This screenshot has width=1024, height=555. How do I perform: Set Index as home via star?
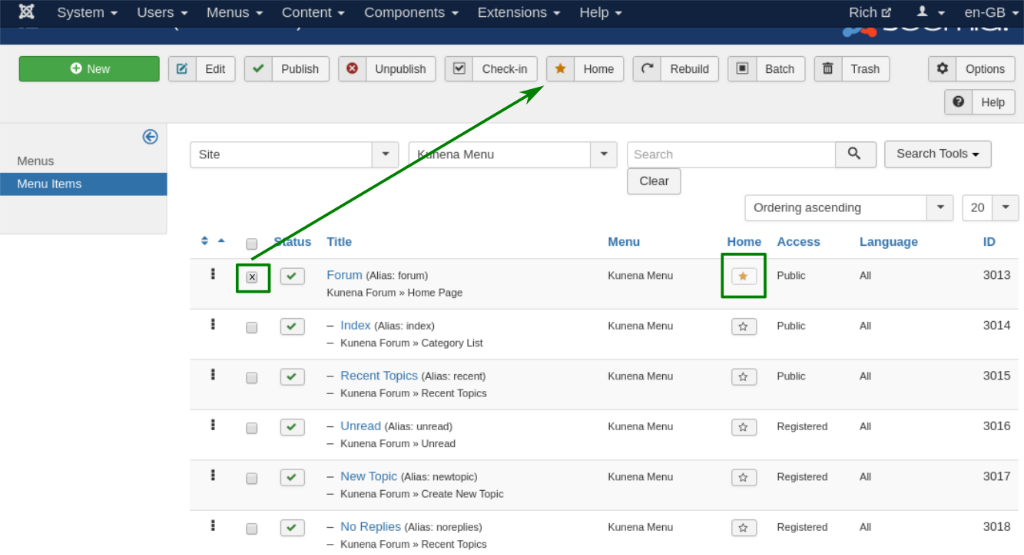pyautogui.click(x=743, y=326)
